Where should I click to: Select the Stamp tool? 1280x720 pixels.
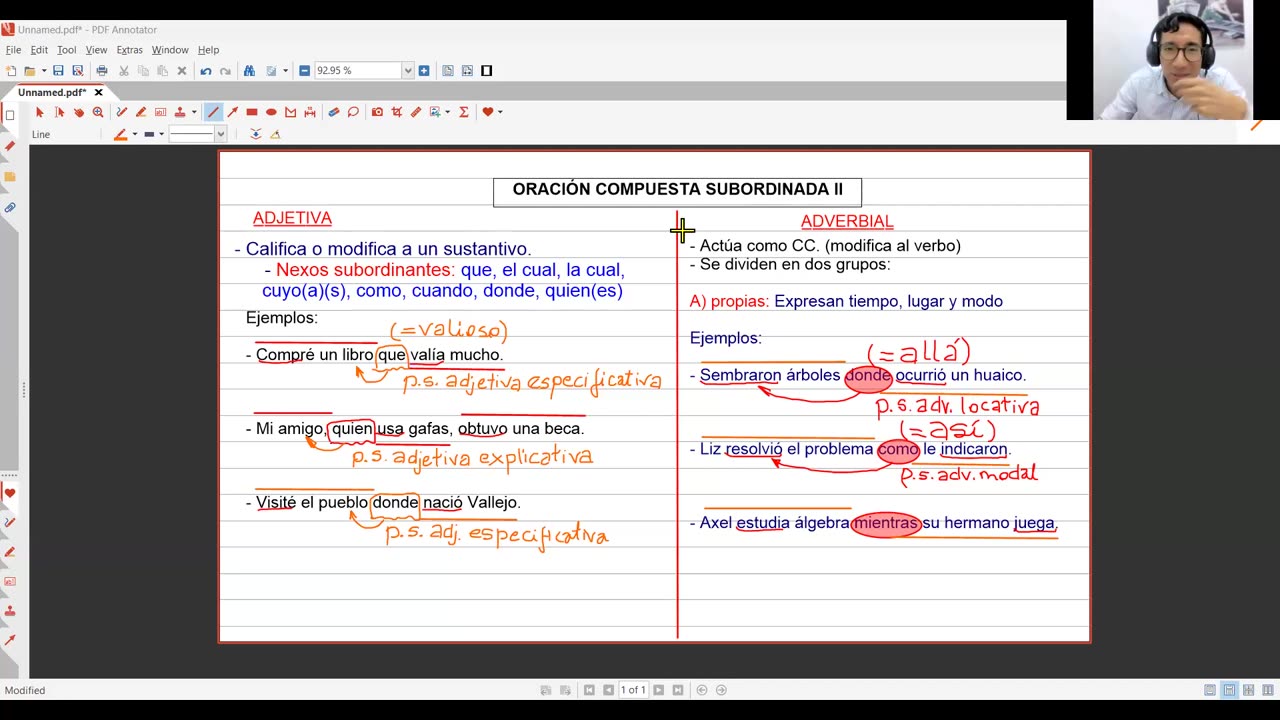point(180,112)
